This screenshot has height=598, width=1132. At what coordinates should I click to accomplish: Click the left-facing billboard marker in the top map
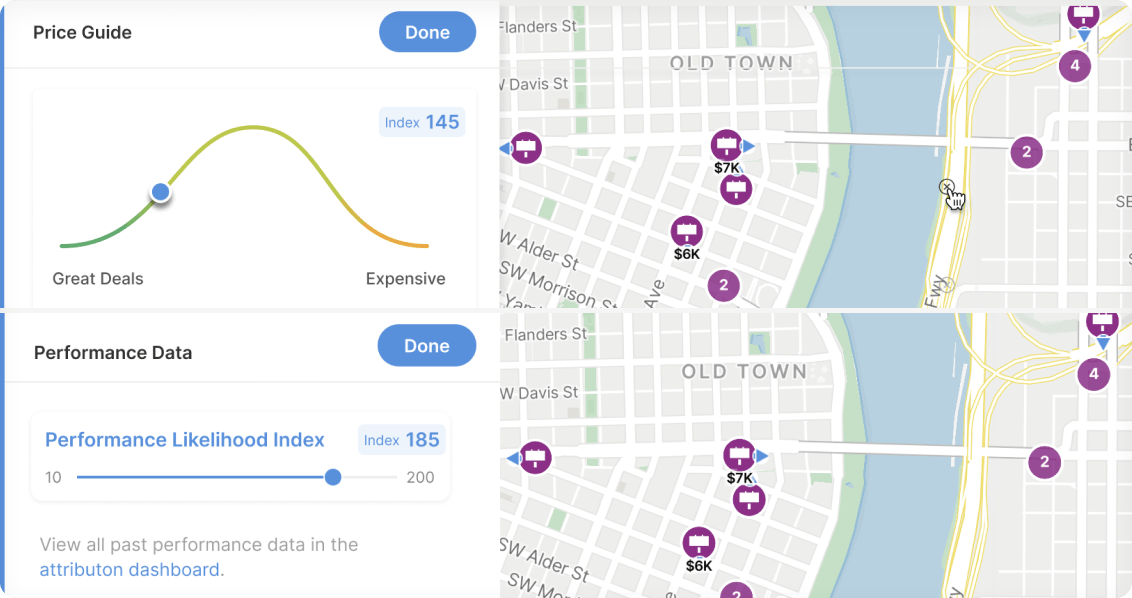click(526, 148)
